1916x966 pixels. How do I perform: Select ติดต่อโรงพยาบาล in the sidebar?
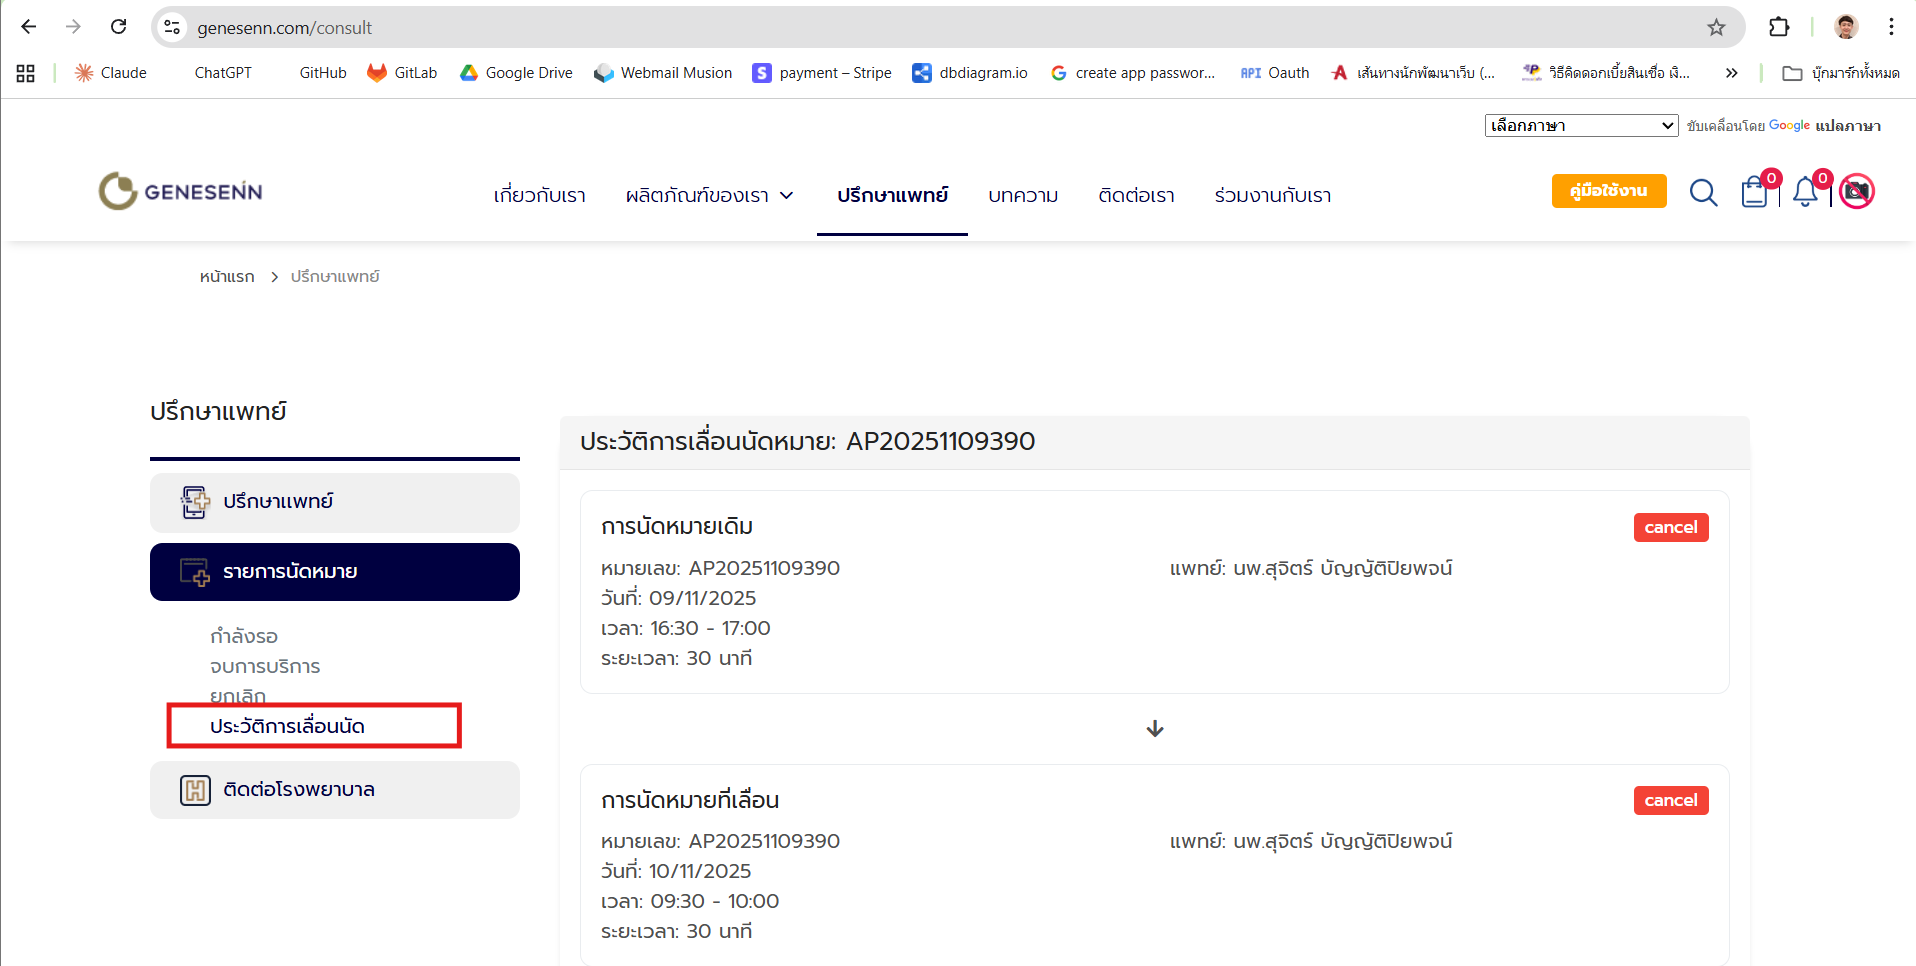(x=335, y=790)
